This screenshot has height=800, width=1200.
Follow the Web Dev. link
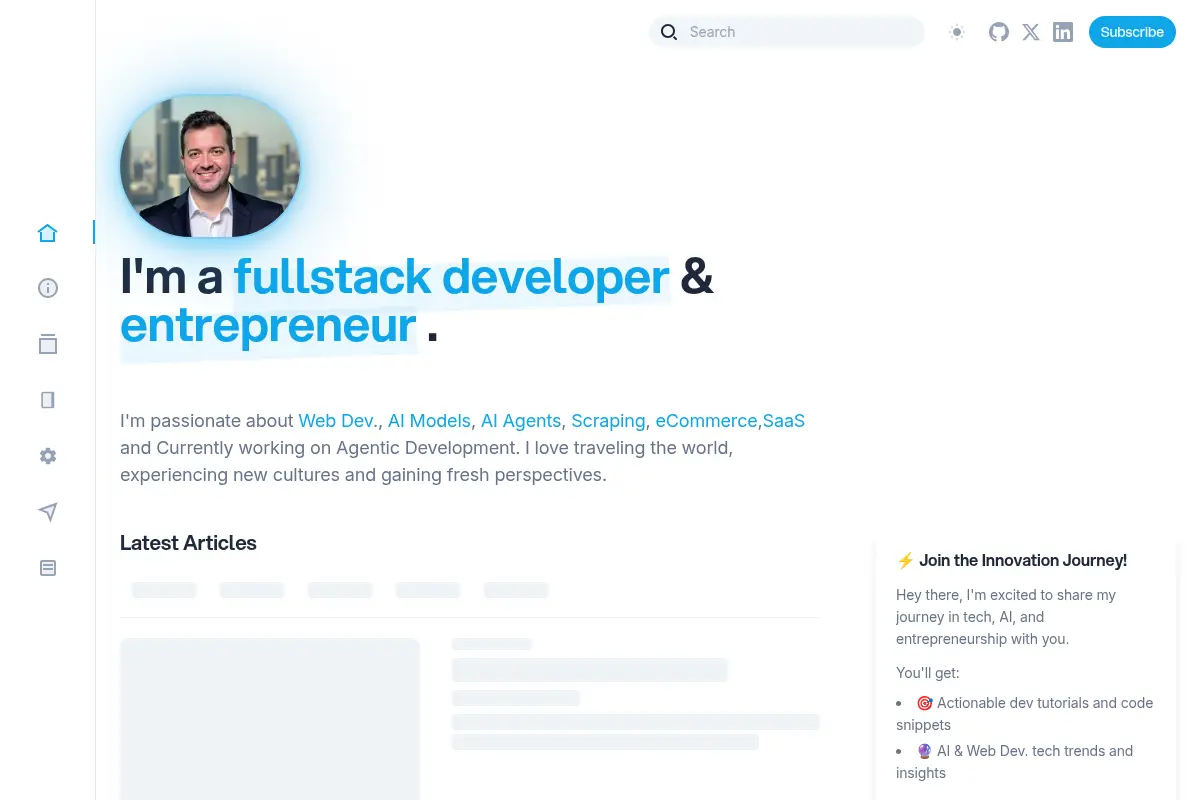[338, 421]
